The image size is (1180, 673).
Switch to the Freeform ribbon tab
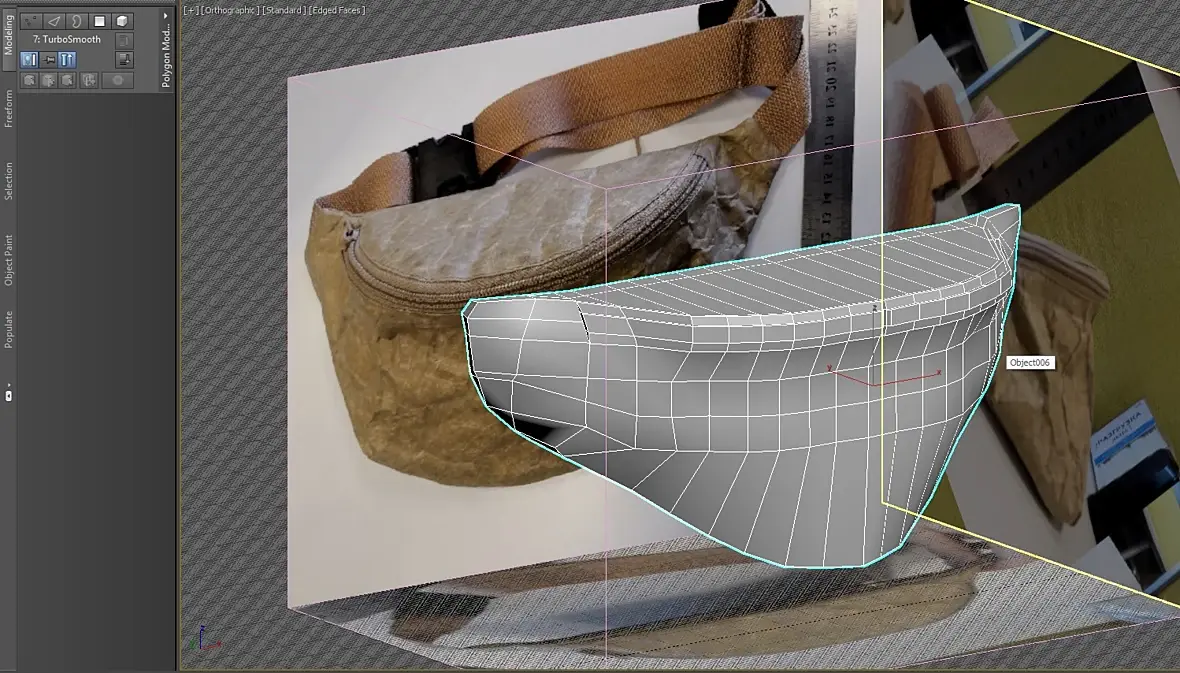coord(8,108)
